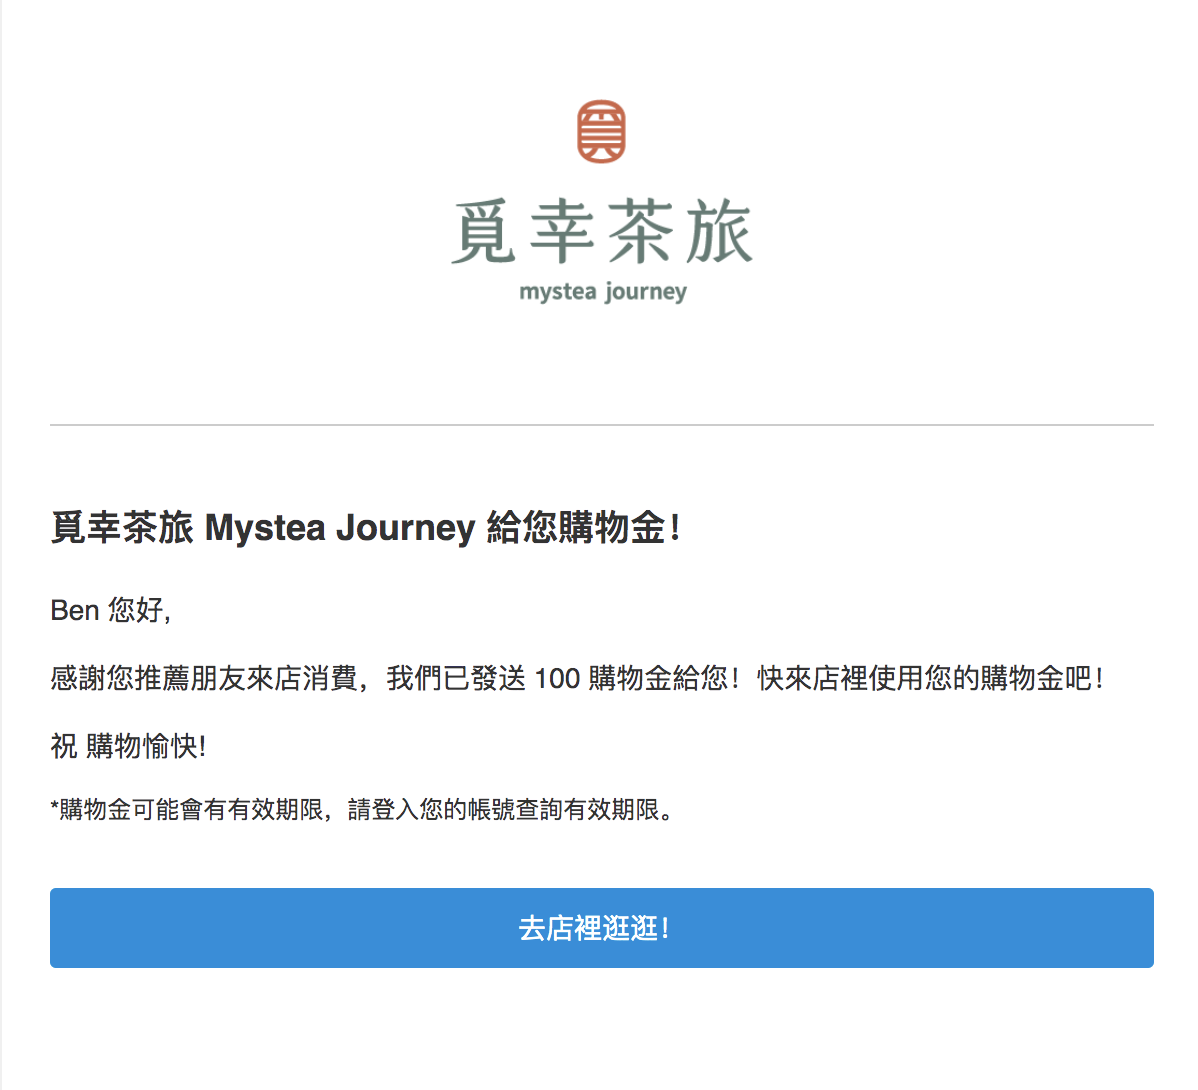Screen dimensions: 1198x1090
Task: Click the horizontal divider line below logo
Action: [601, 425]
